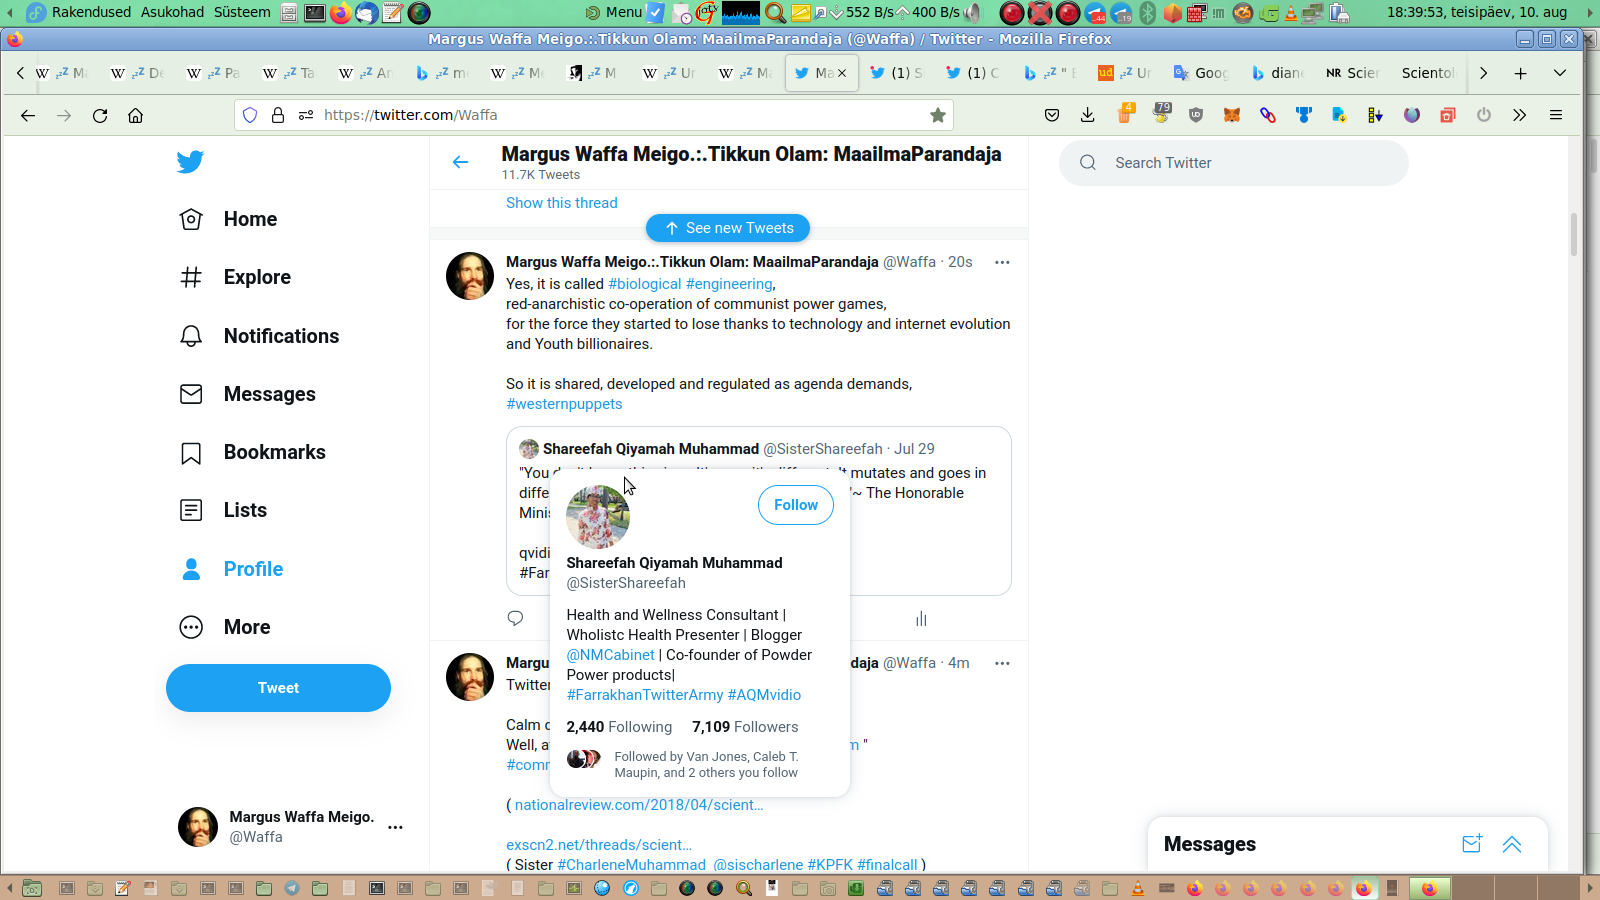Click the tracking protection shield icon

tap(250, 115)
